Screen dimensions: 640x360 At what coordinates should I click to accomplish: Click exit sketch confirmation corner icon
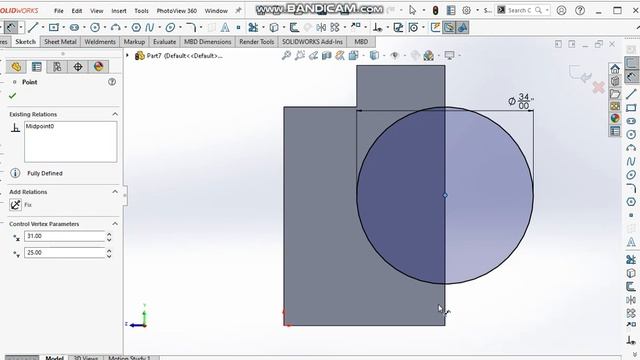[580, 73]
